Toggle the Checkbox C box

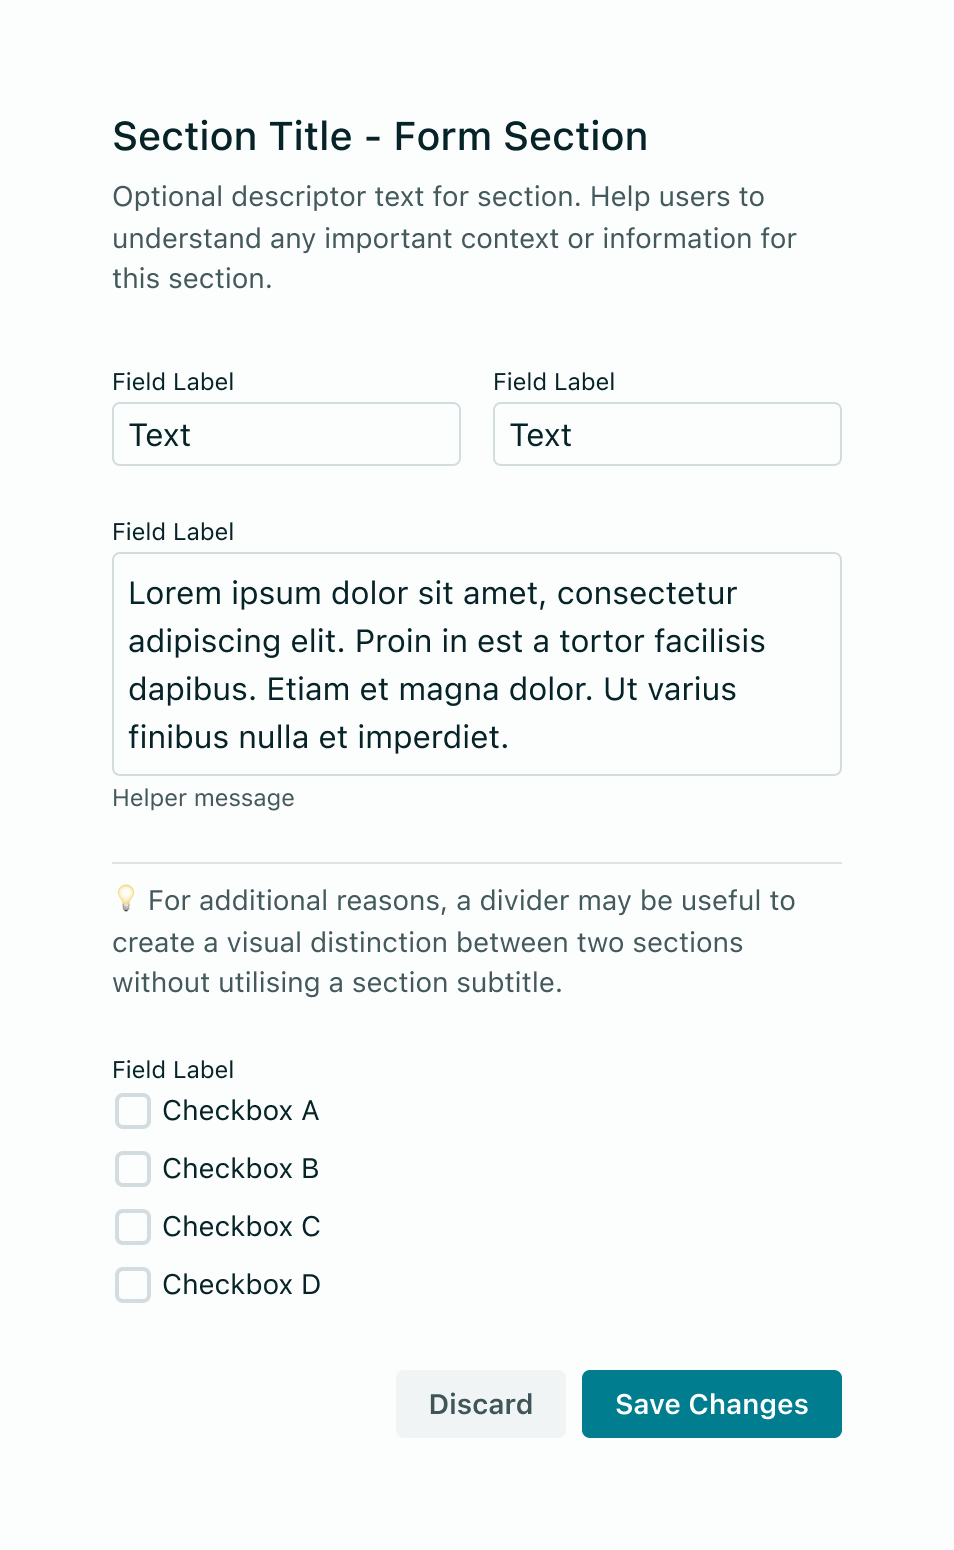[x=133, y=1227]
